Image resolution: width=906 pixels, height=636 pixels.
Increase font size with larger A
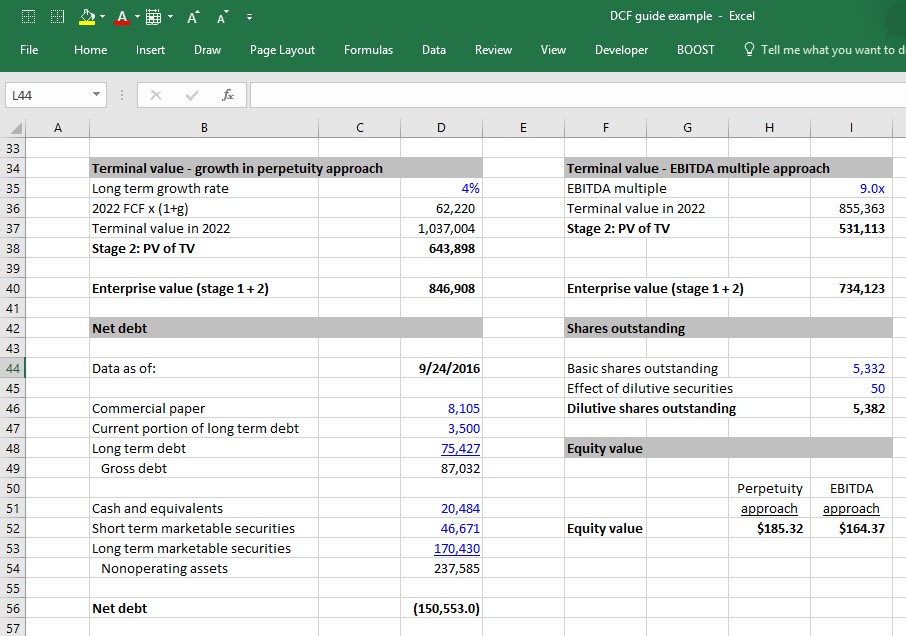pyautogui.click(x=193, y=17)
